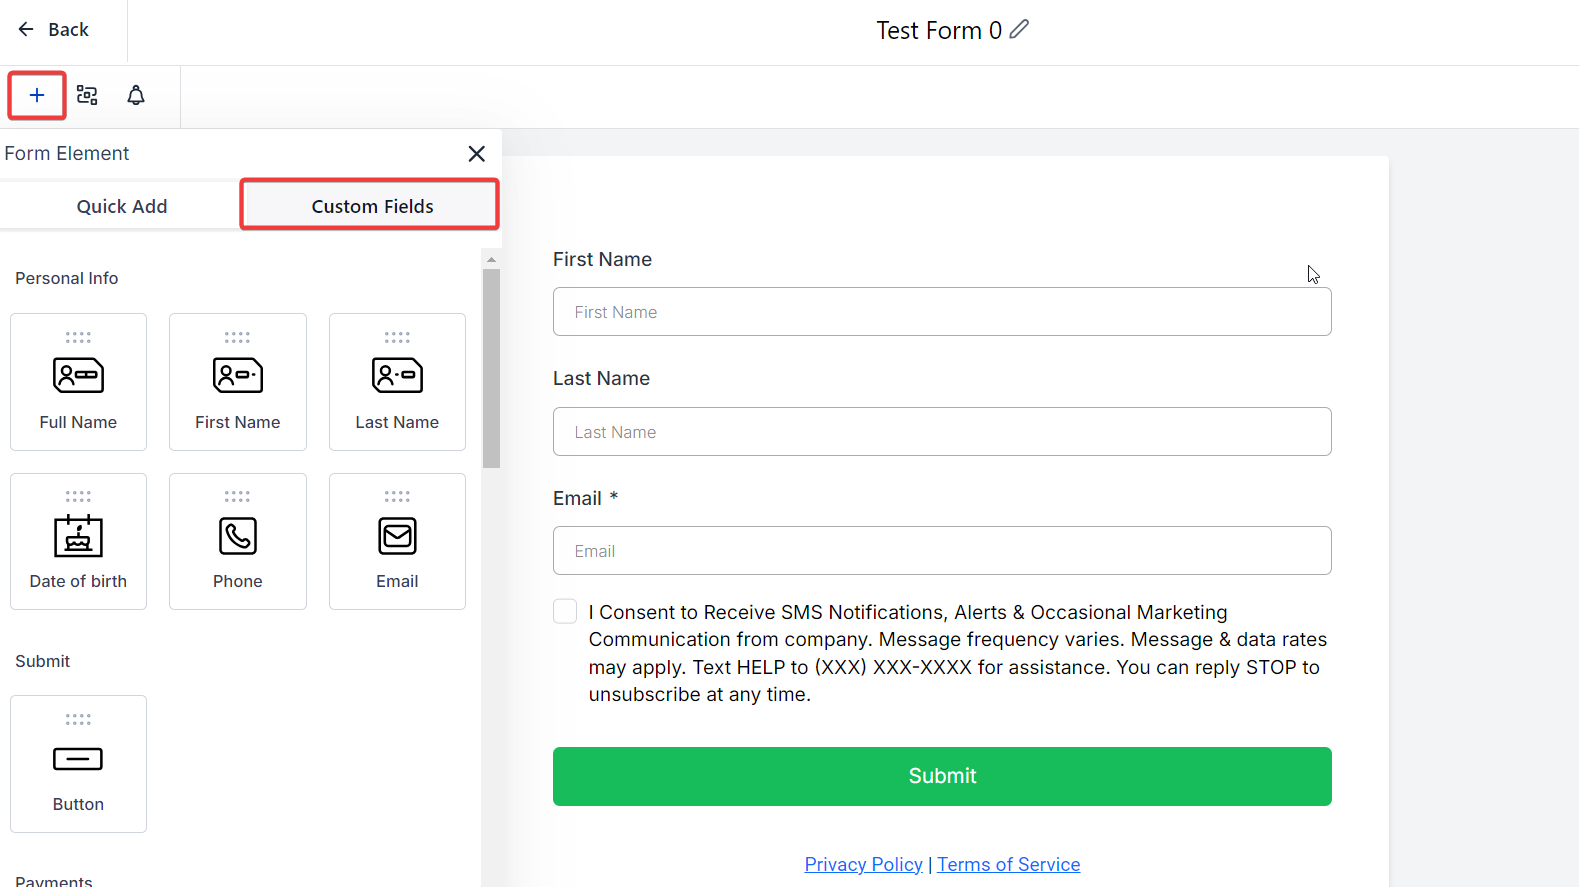The image size is (1579, 887).
Task: Switch to the Quick Add tab
Action: (122, 206)
